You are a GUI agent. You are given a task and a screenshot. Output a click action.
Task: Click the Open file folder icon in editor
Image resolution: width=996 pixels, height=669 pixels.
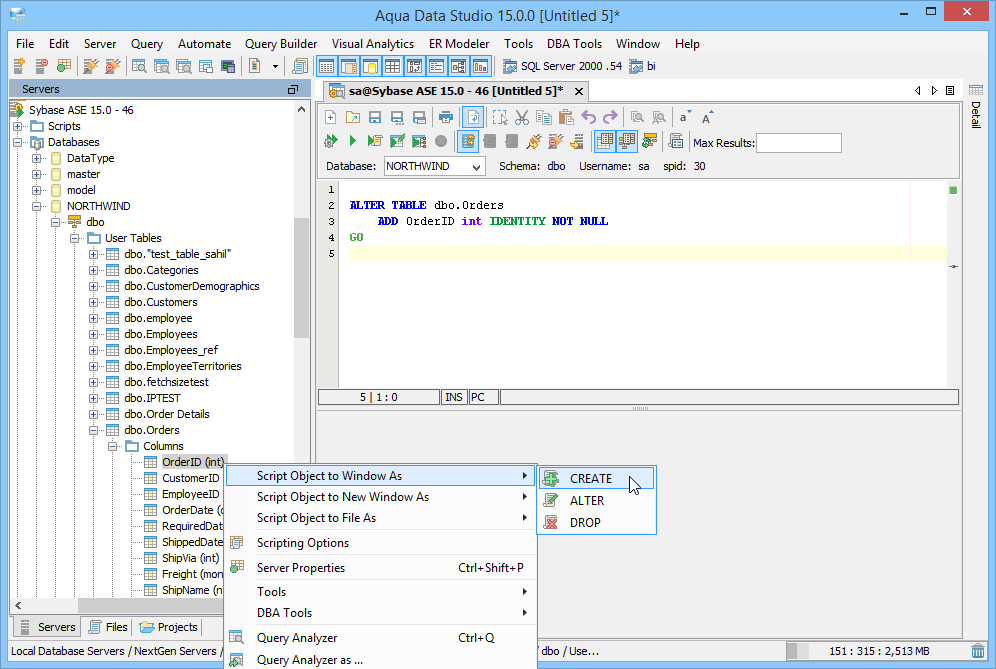(x=353, y=118)
